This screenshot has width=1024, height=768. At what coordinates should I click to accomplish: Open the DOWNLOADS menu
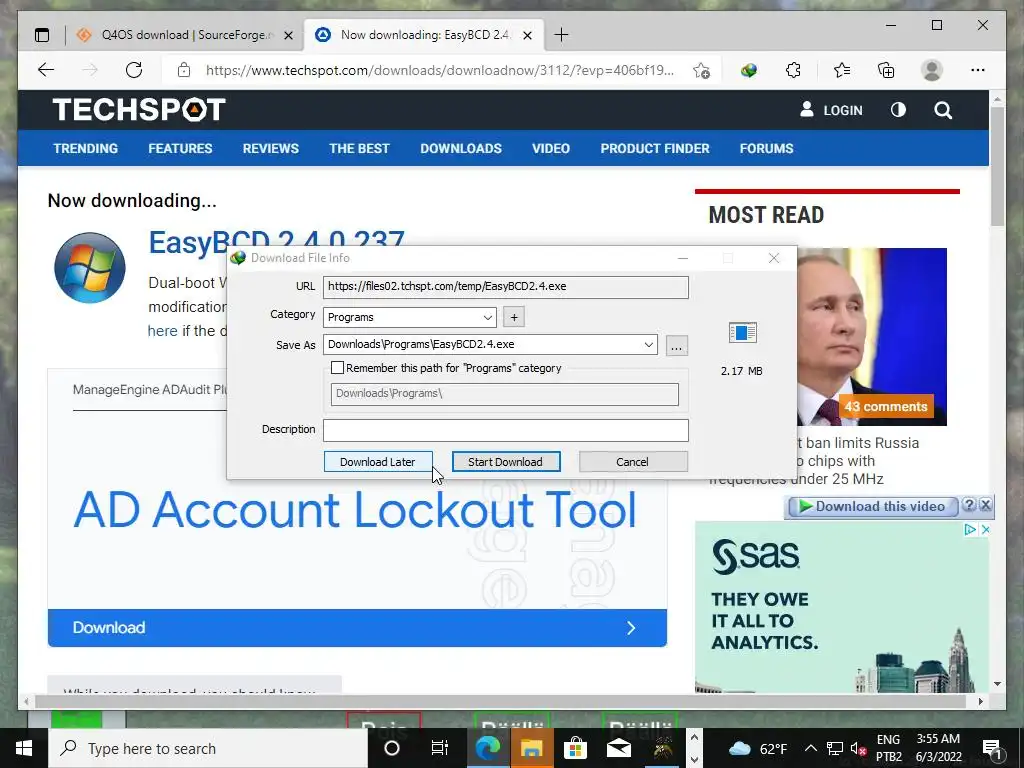[461, 148]
